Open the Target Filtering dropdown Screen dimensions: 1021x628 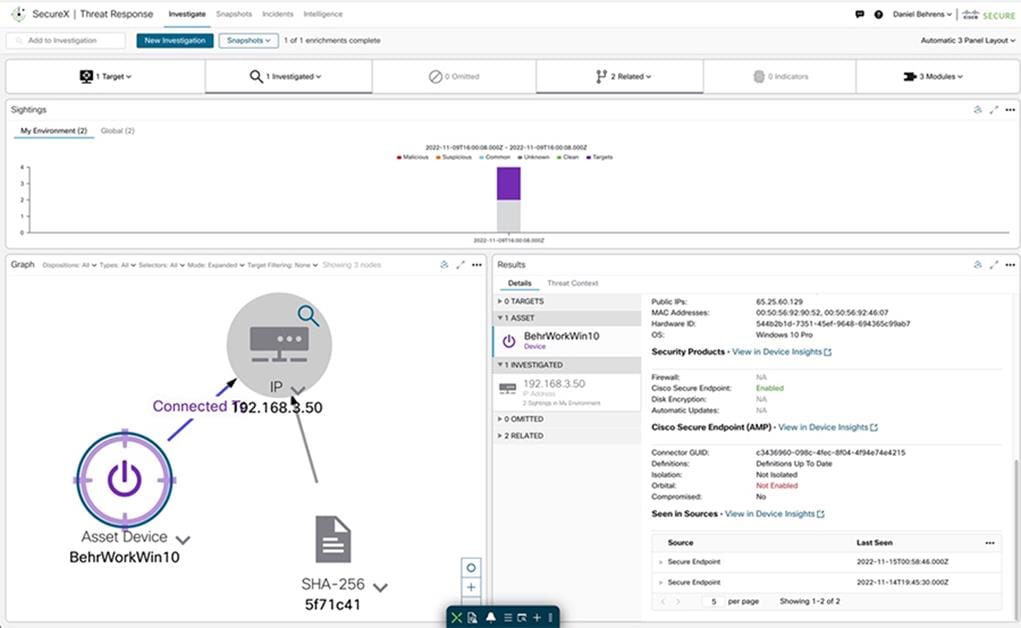tap(283, 265)
